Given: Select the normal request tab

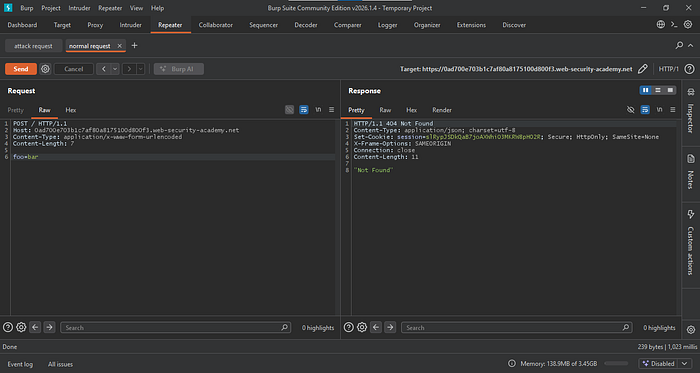Looking at the screenshot, I should pyautogui.click(x=90, y=46).
